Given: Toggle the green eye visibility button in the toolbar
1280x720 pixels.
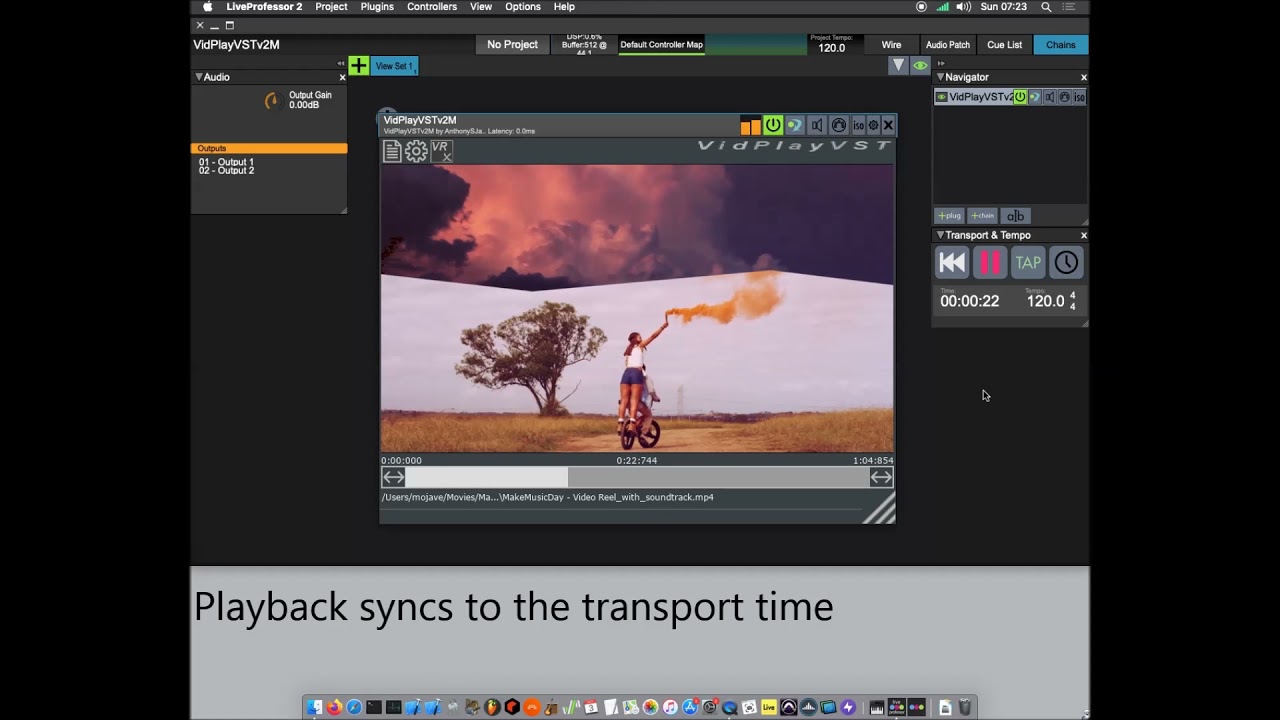Looking at the screenshot, I should tap(920, 65).
